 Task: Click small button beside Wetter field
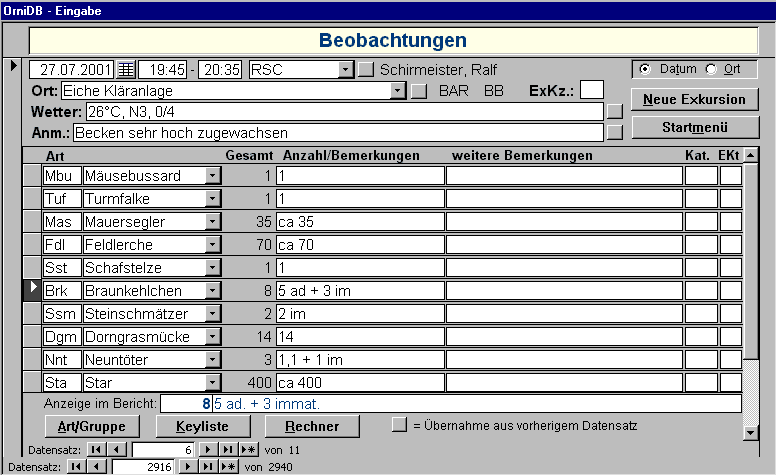[x=614, y=111]
